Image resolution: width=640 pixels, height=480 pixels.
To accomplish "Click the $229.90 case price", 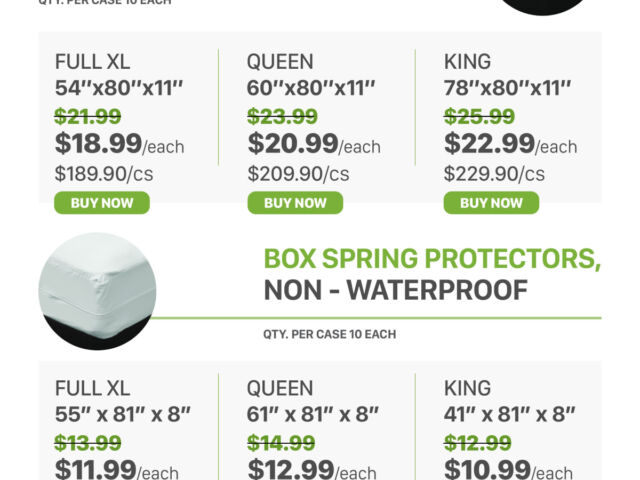I will (x=494, y=174).
